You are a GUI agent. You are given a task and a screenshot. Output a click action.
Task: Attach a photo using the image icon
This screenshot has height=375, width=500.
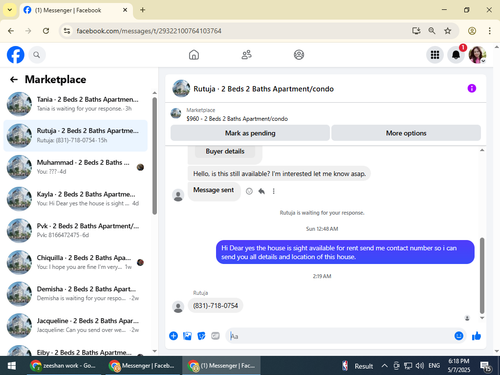click(187, 336)
